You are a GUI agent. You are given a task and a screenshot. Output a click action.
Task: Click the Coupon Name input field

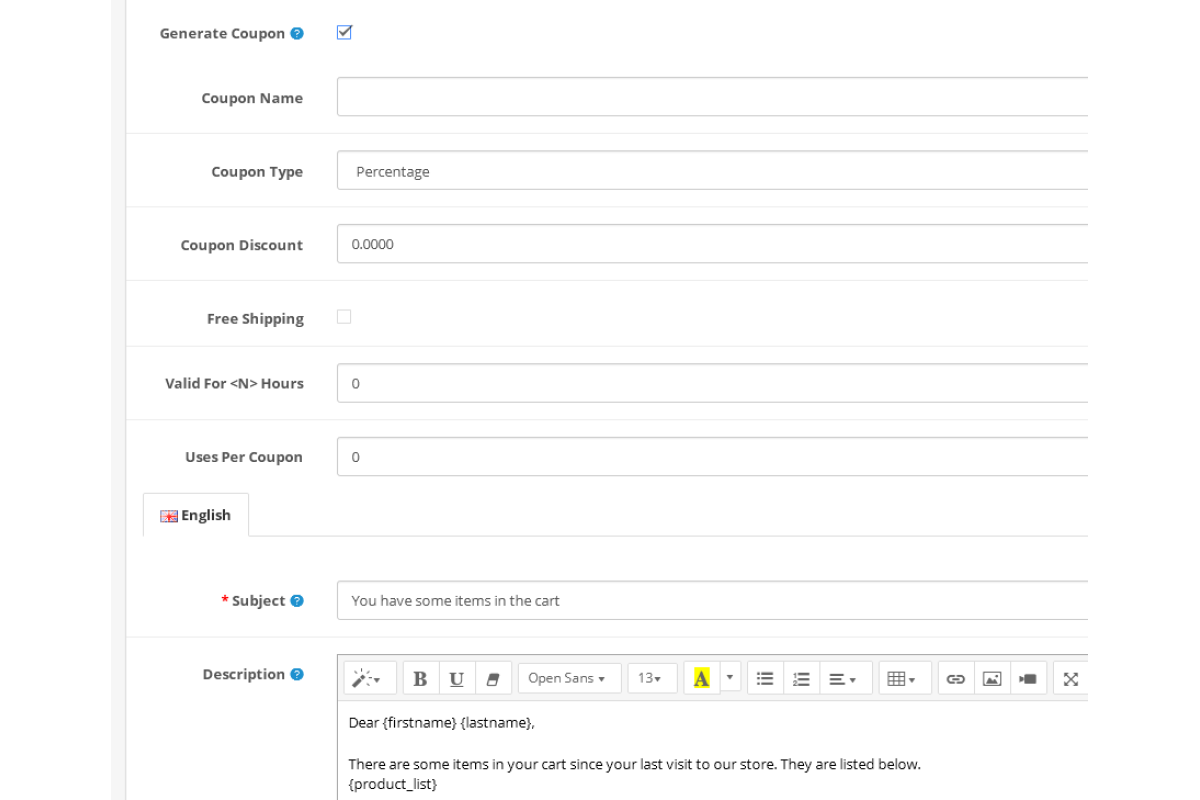pos(712,97)
